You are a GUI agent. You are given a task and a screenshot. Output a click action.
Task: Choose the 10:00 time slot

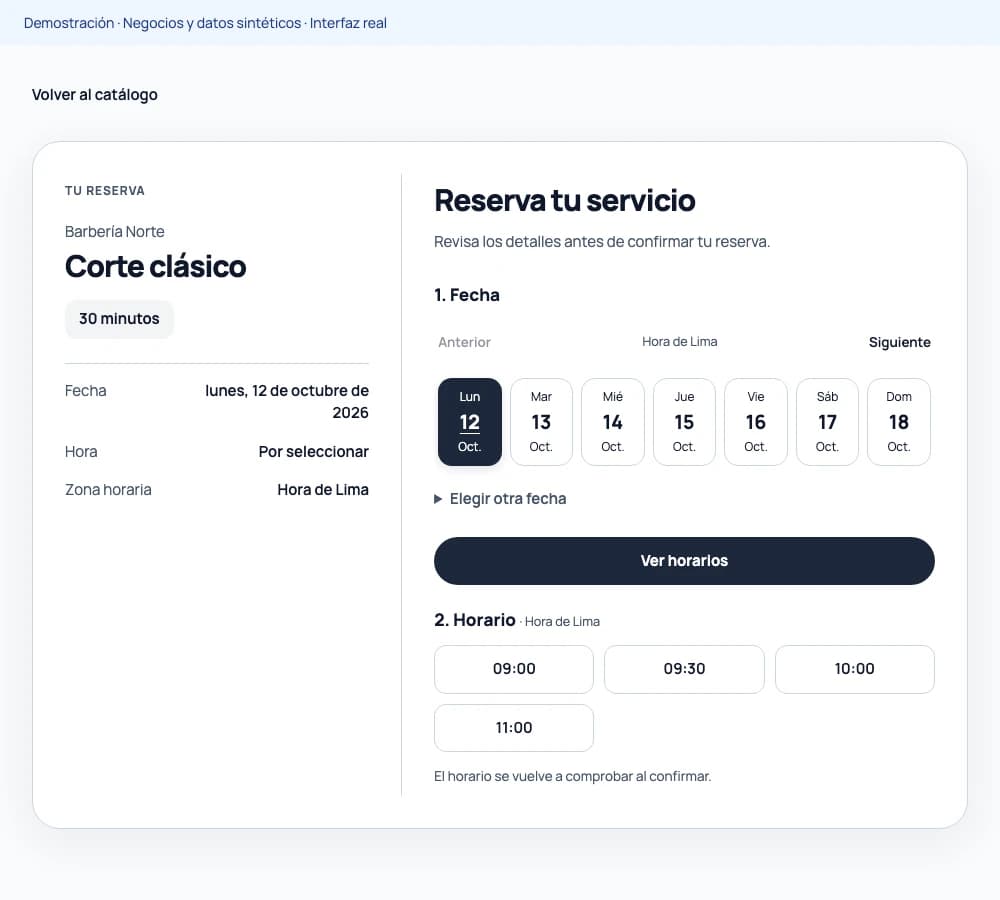click(x=855, y=669)
